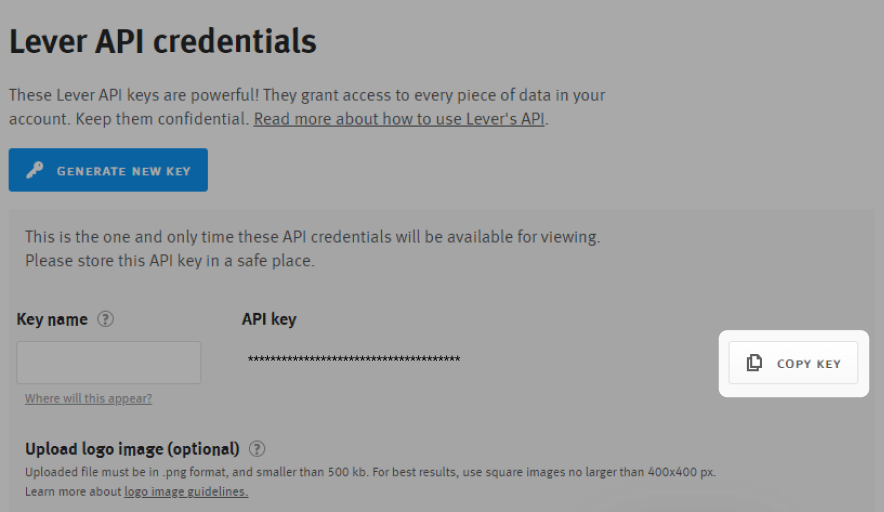Image resolution: width=884 pixels, height=512 pixels.
Task: Focus the Key name text field
Action: [109, 362]
